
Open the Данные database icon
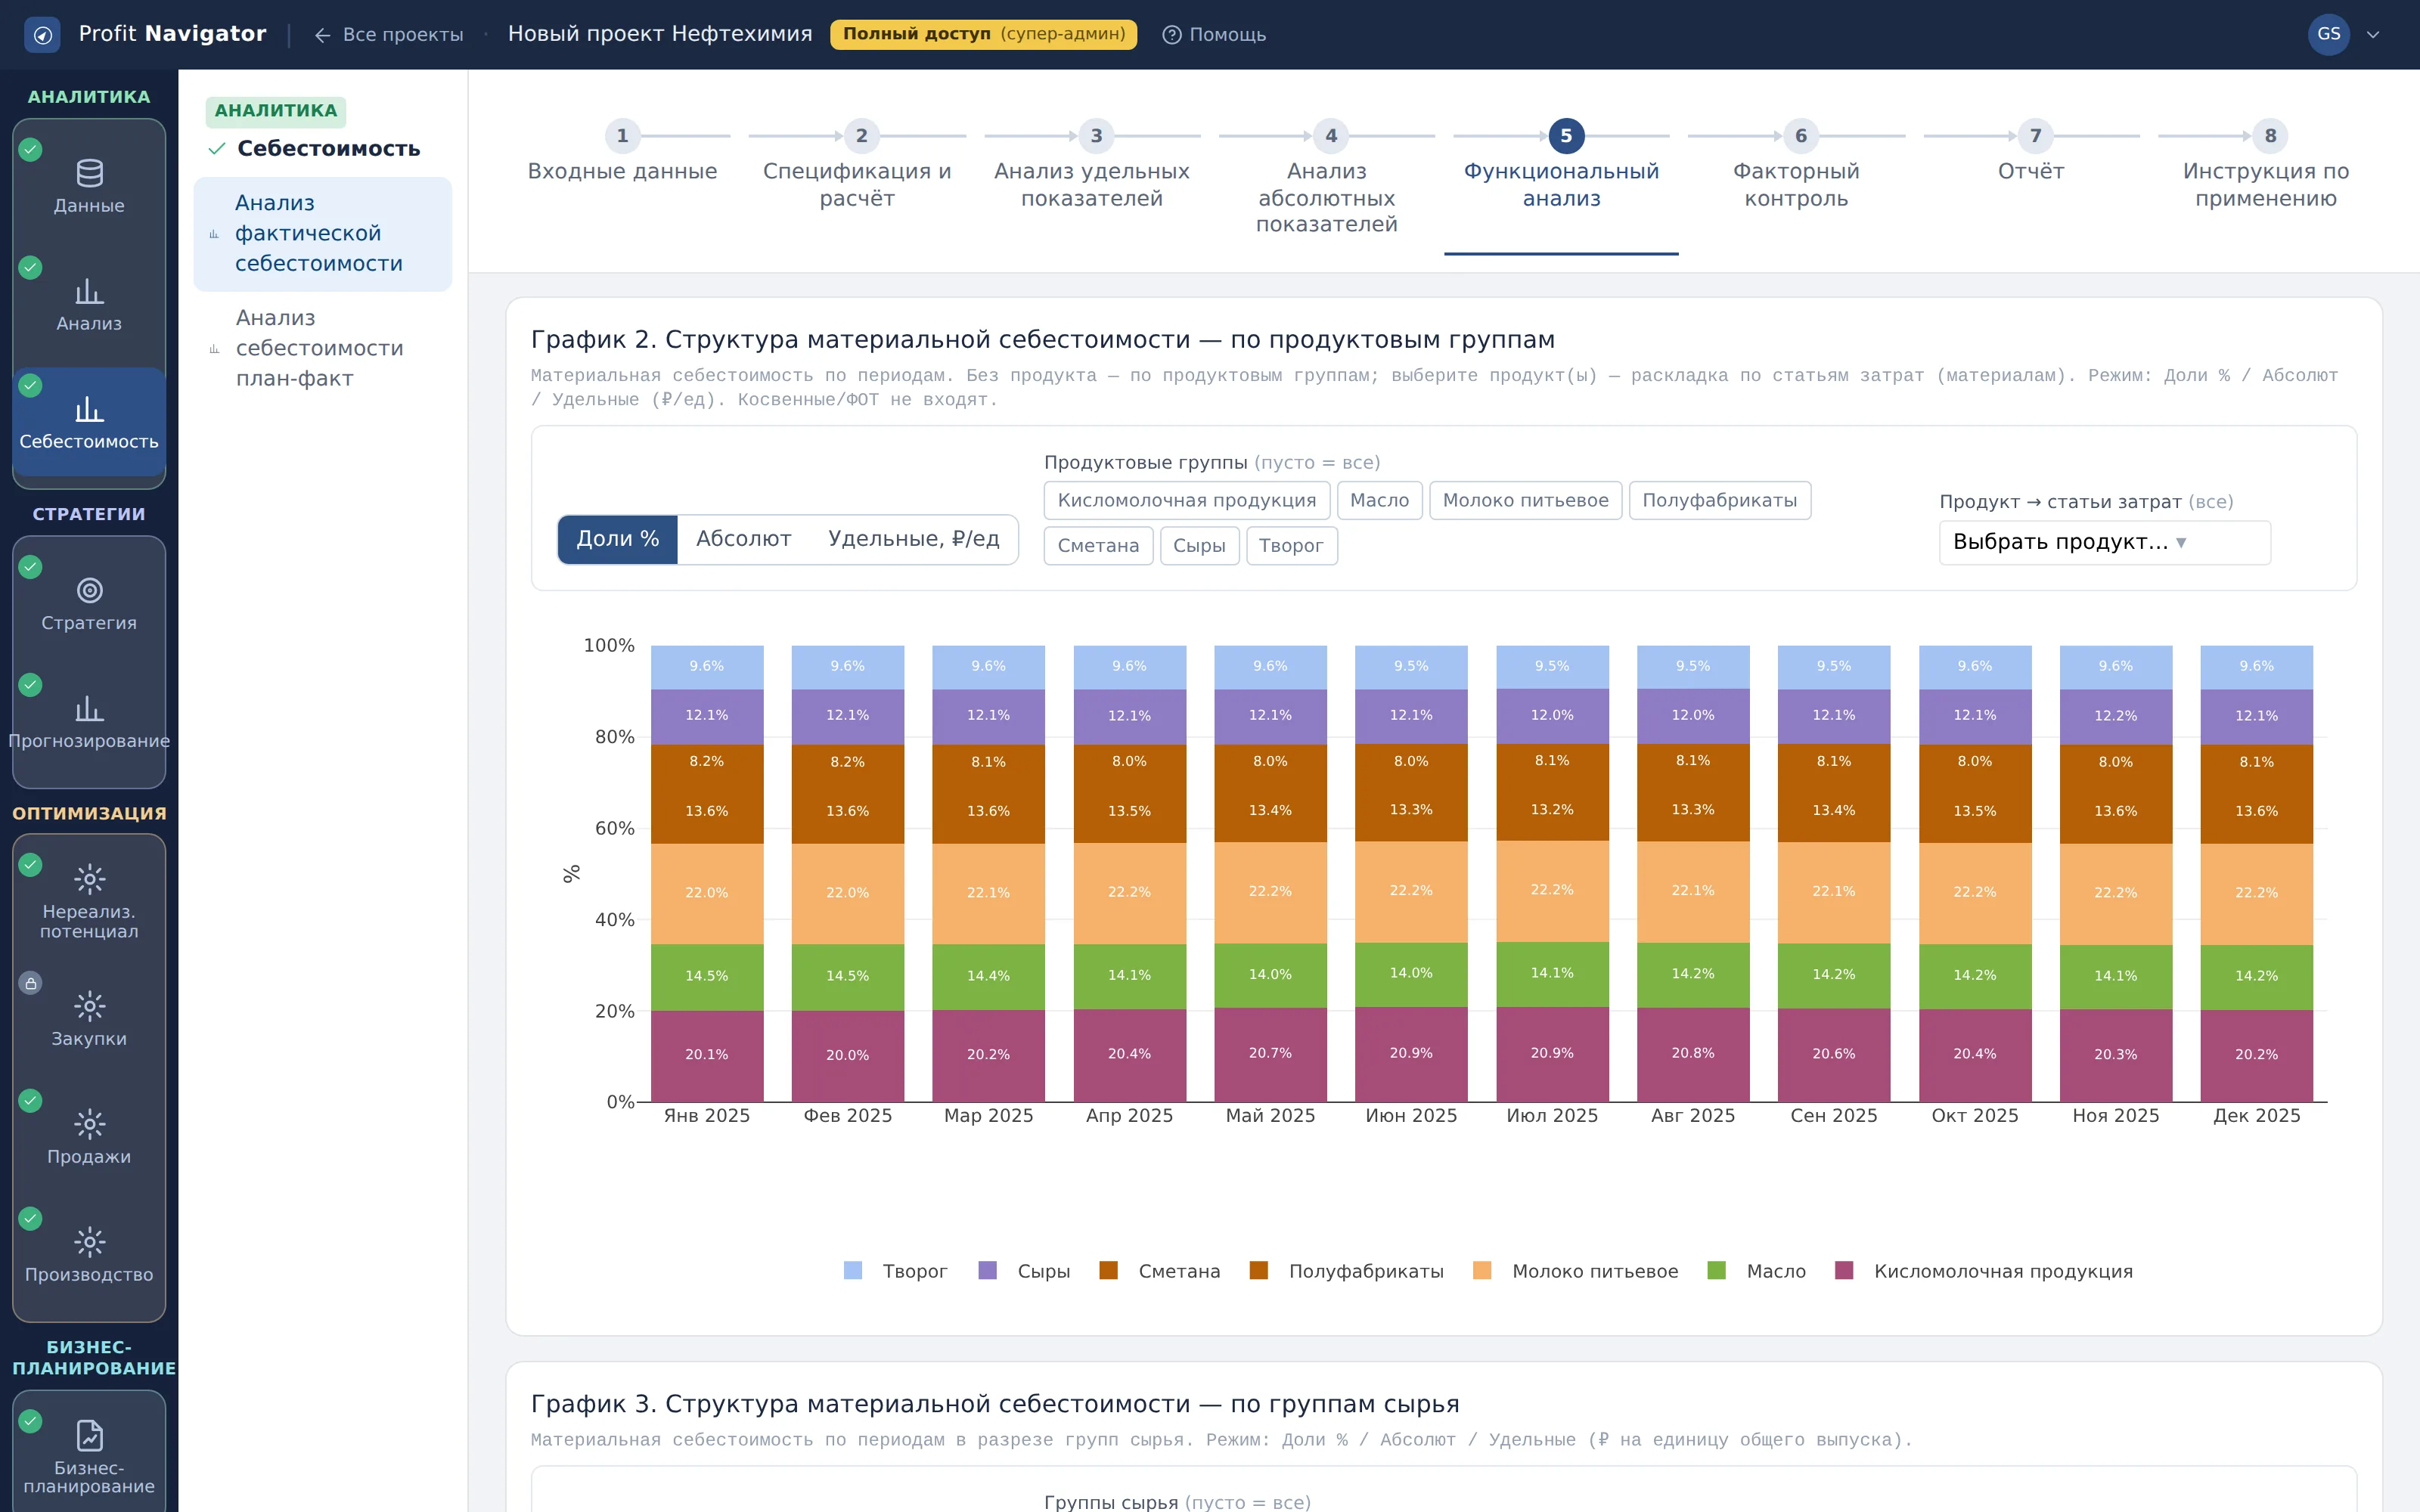point(89,173)
